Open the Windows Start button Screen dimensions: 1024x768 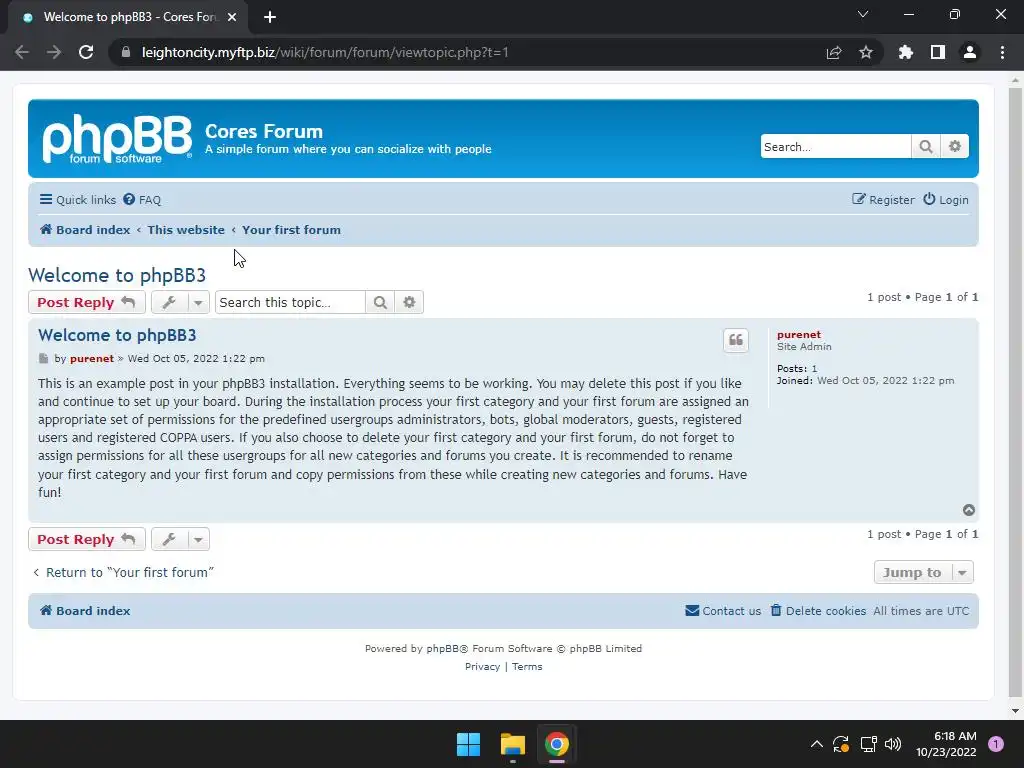point(468,744)
